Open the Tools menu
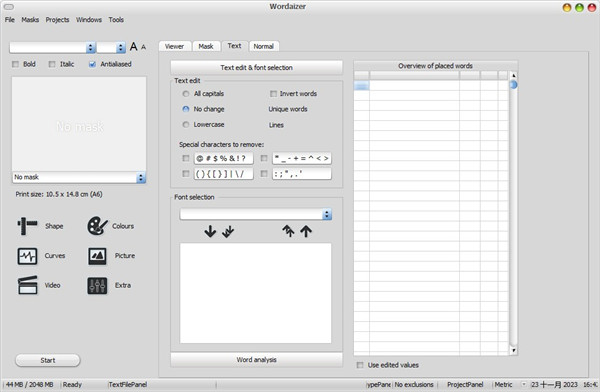Screen dimensions: 600x392 (x=116, y=20)
